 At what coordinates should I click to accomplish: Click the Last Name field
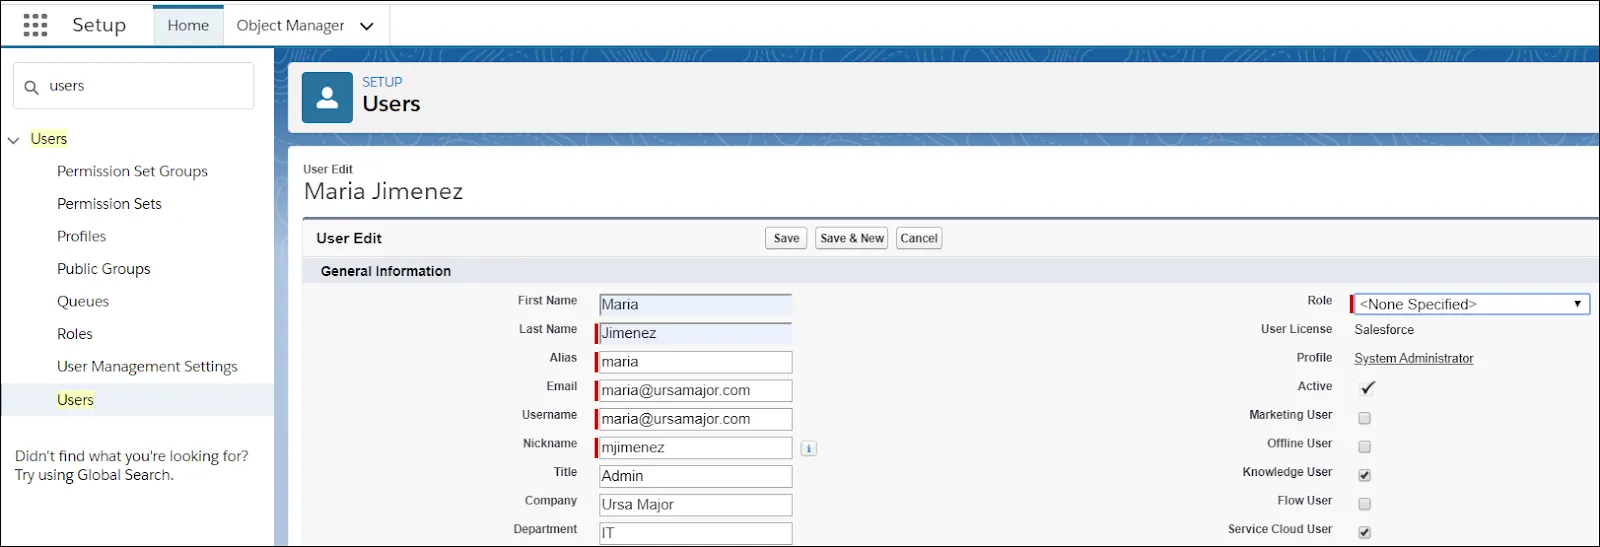click(x=696, y=333)
